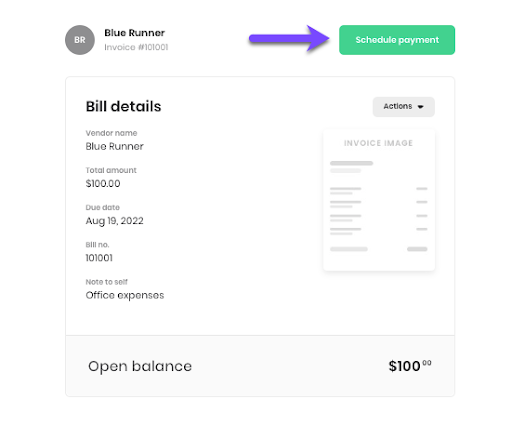This screenshot has height=439, width=512.
Task: Click the Note to self label
Action: 107,282
